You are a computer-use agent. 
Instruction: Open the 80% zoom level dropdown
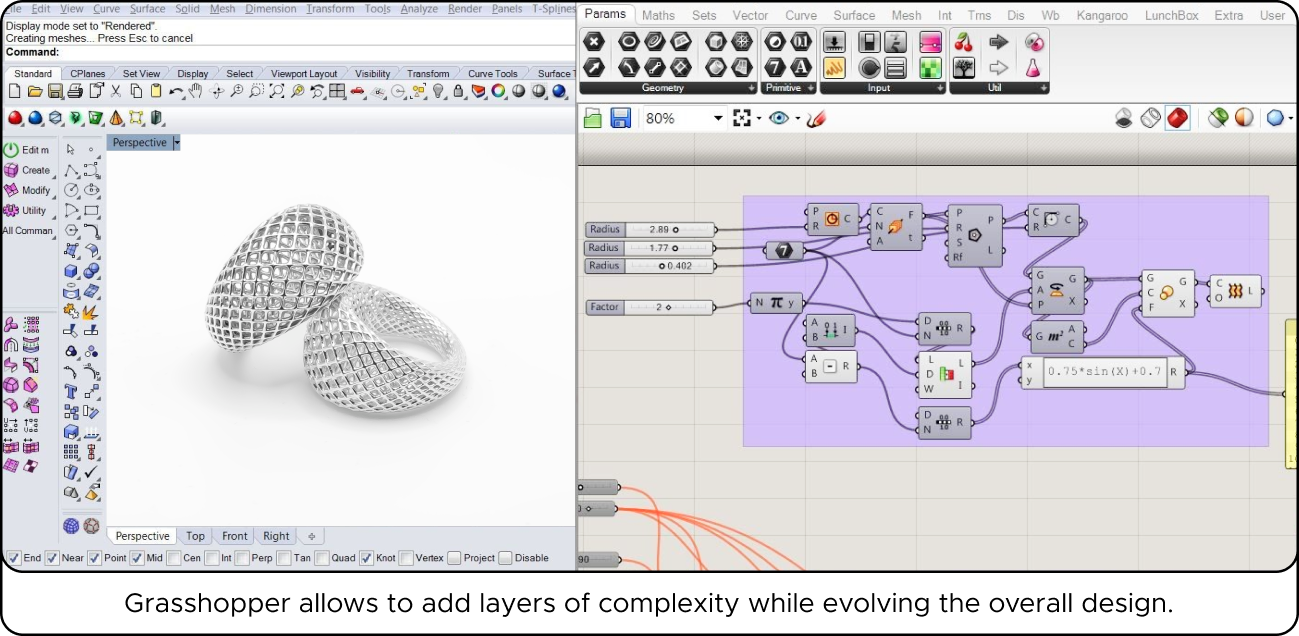pyautogui.click(x=717, y=119)
